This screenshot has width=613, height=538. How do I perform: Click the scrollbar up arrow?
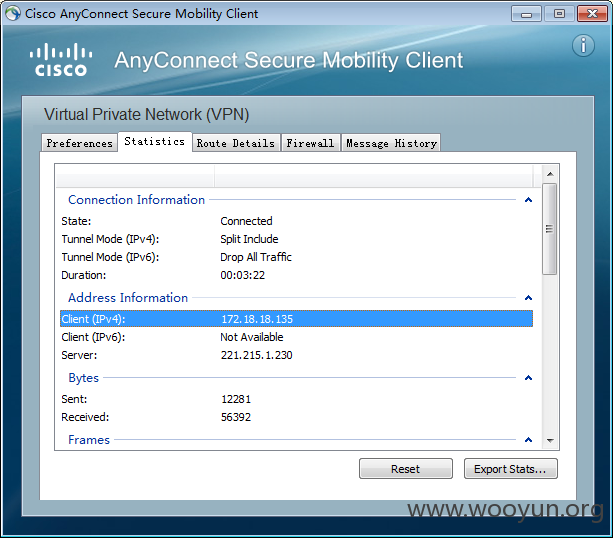(550, 174)
